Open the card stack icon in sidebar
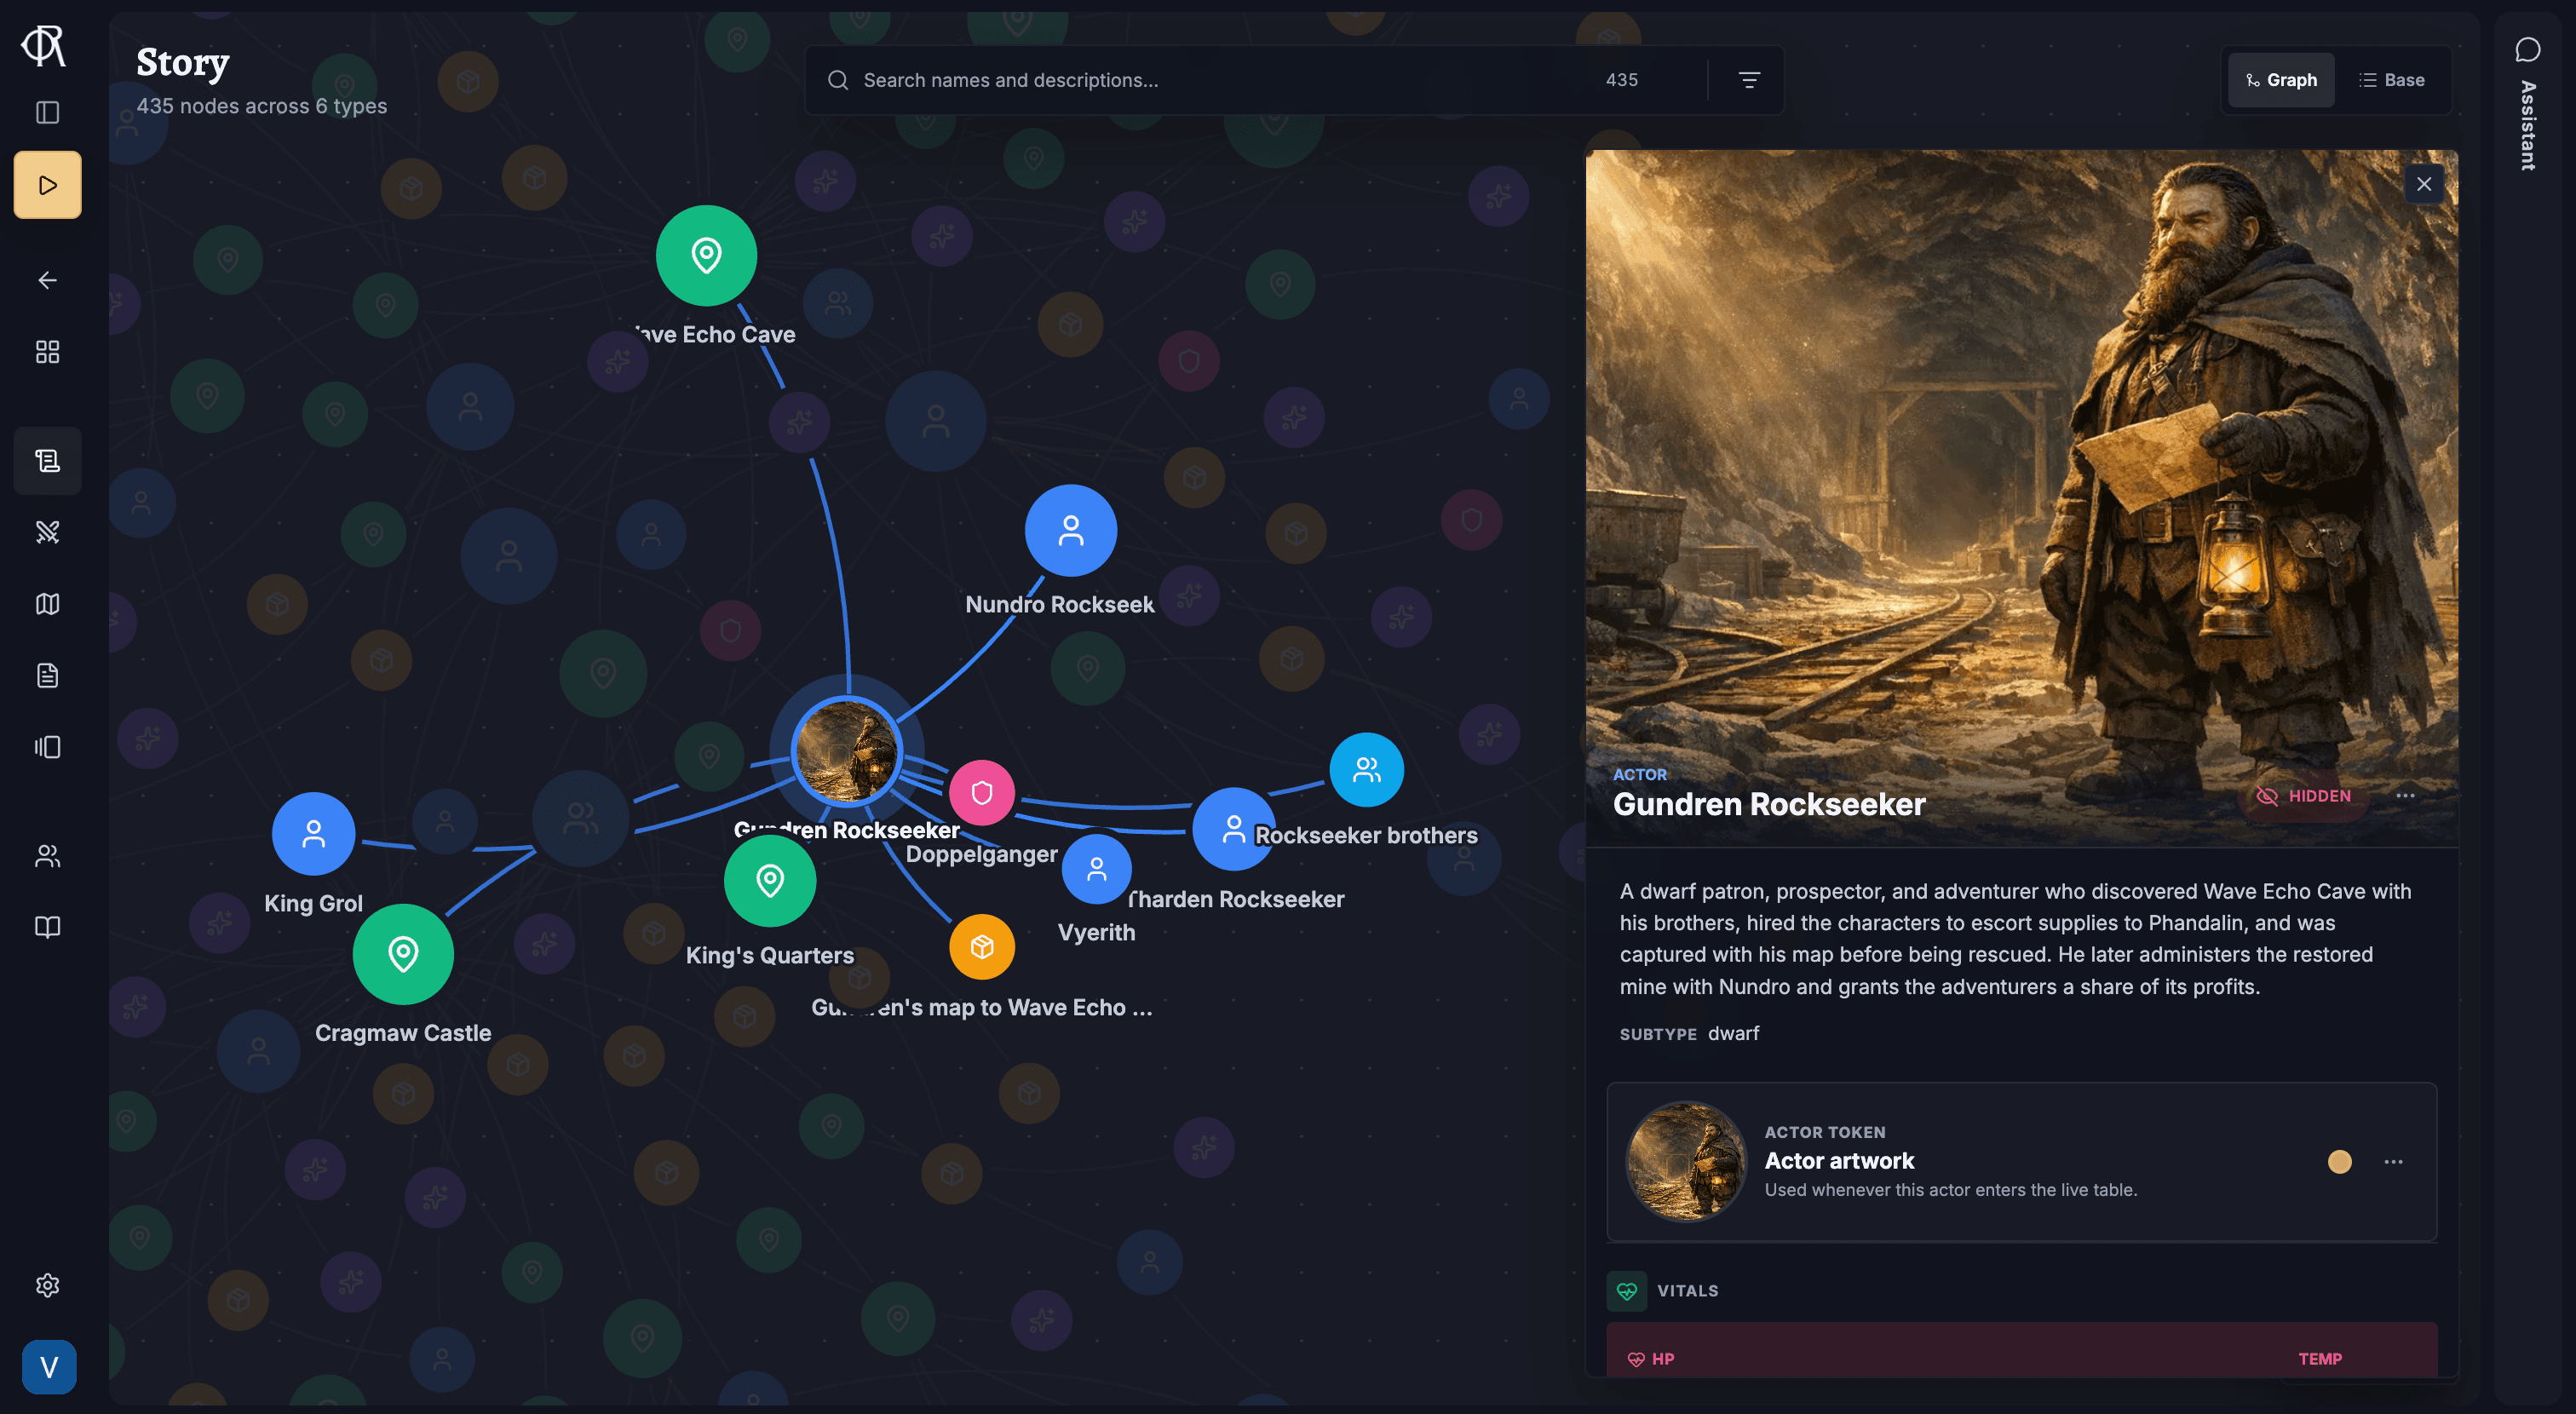Screen dimensions: 2576x1414 pyautogui.click(x=47, y=747)
